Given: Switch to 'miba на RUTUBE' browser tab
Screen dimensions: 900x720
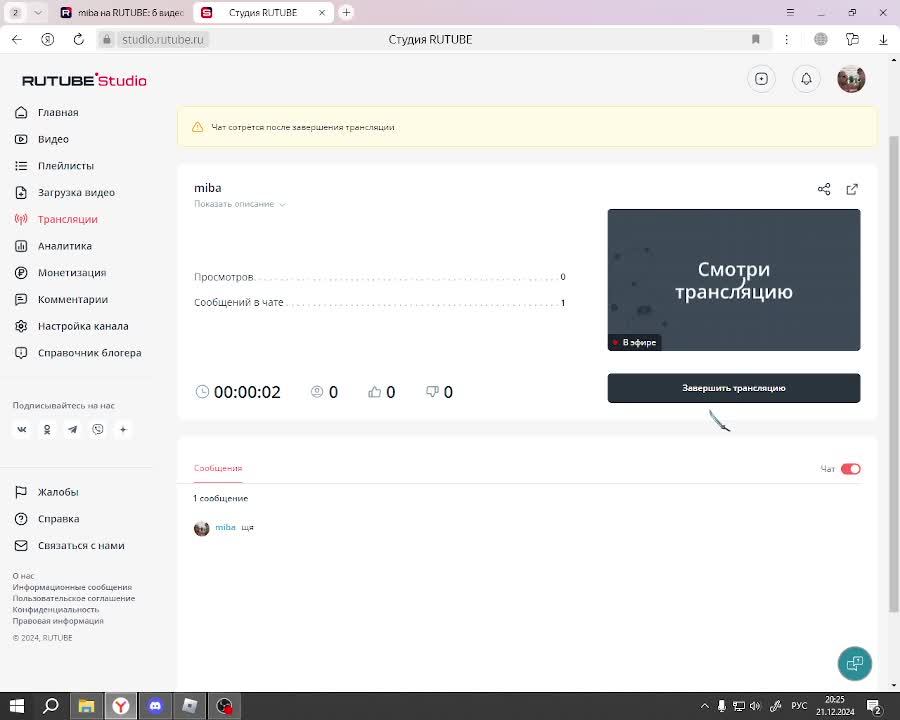Looking at the screenshot, I should [124, 13].
